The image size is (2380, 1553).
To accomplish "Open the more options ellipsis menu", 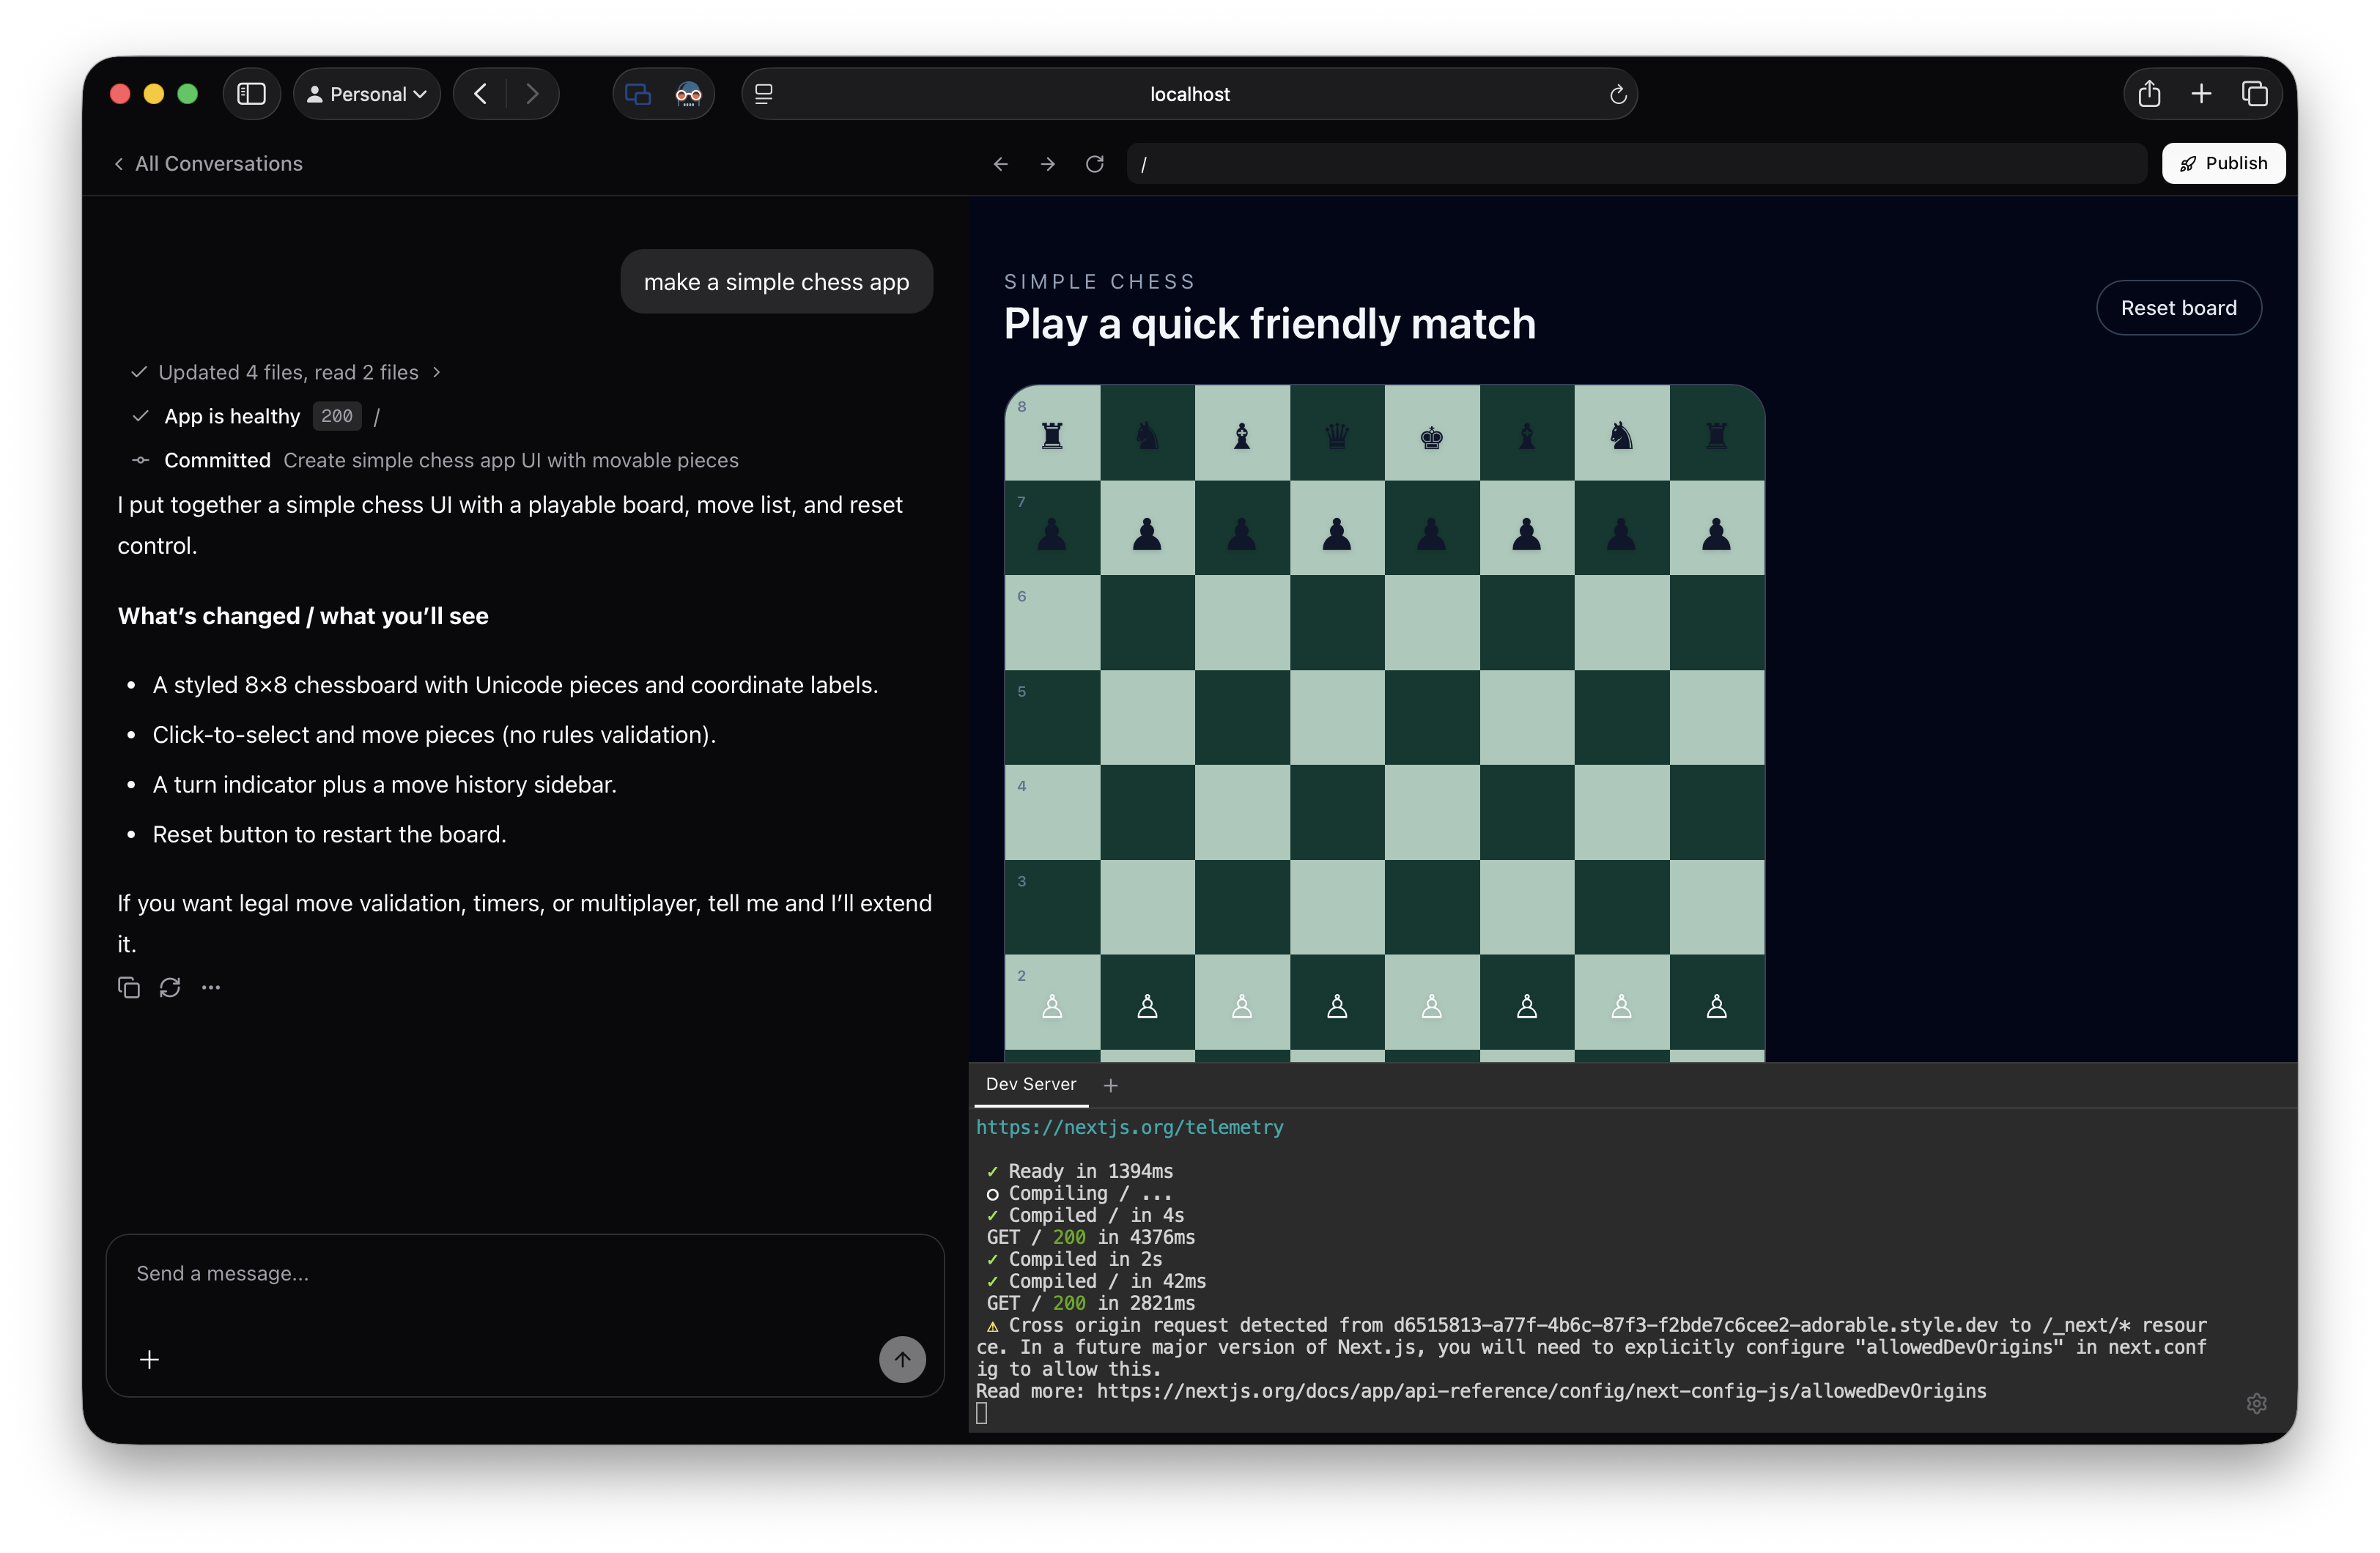I will (x=211, y=988).
